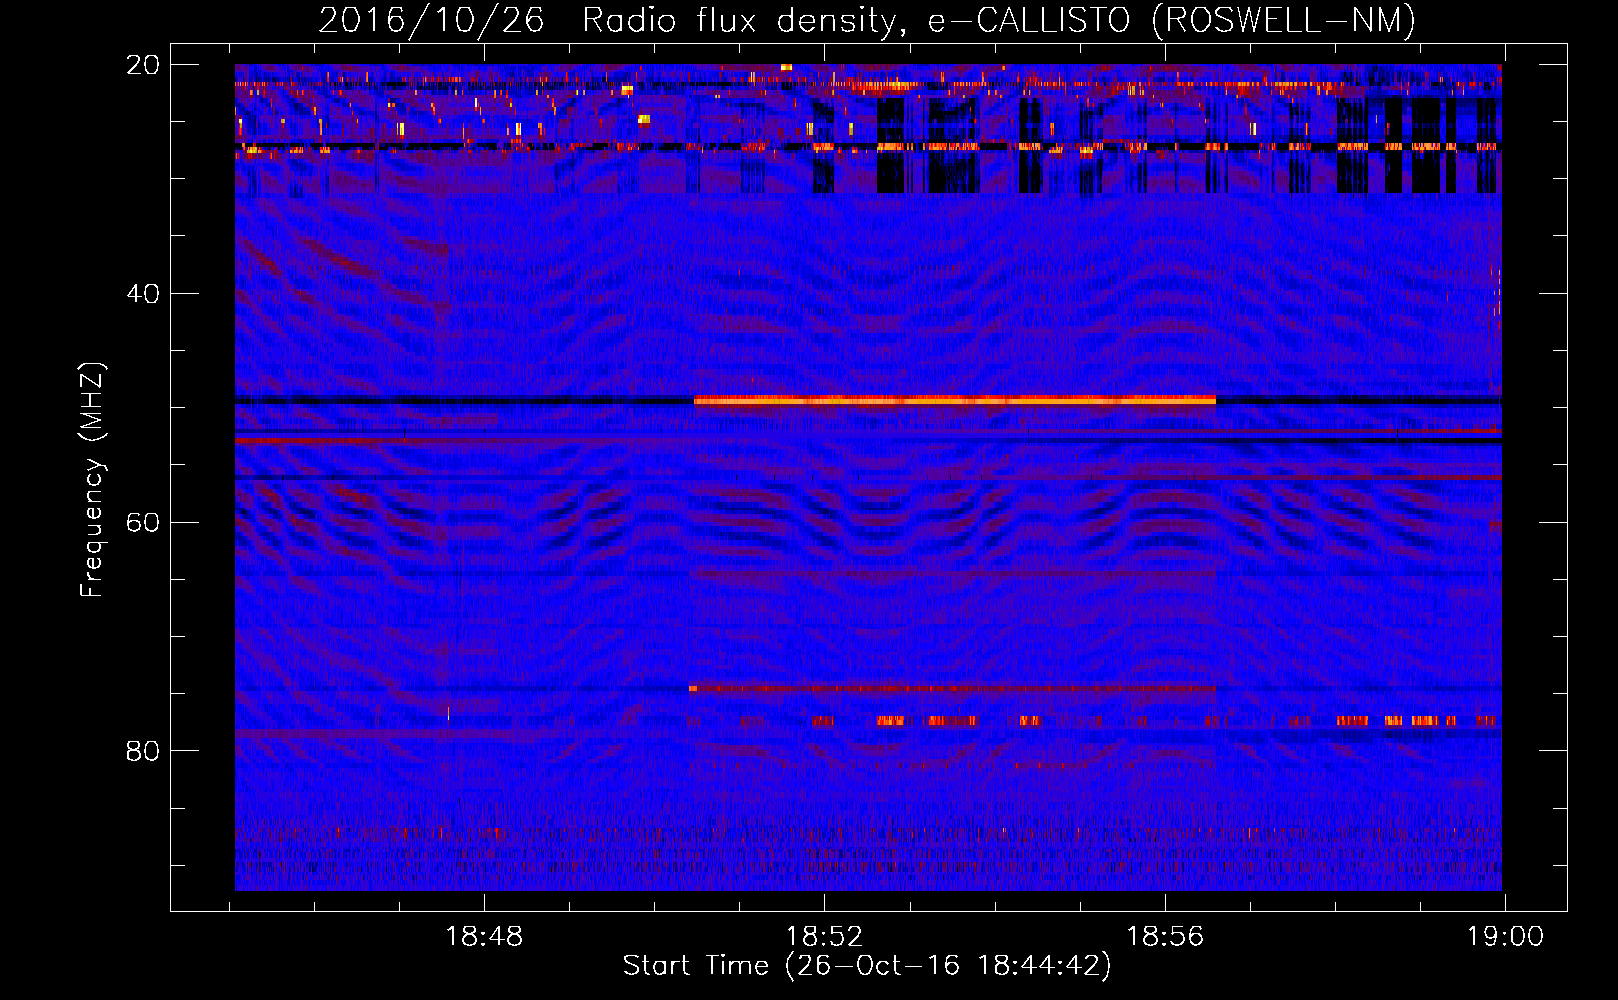Click the 18:56 time tick label

coord(1165,937)
